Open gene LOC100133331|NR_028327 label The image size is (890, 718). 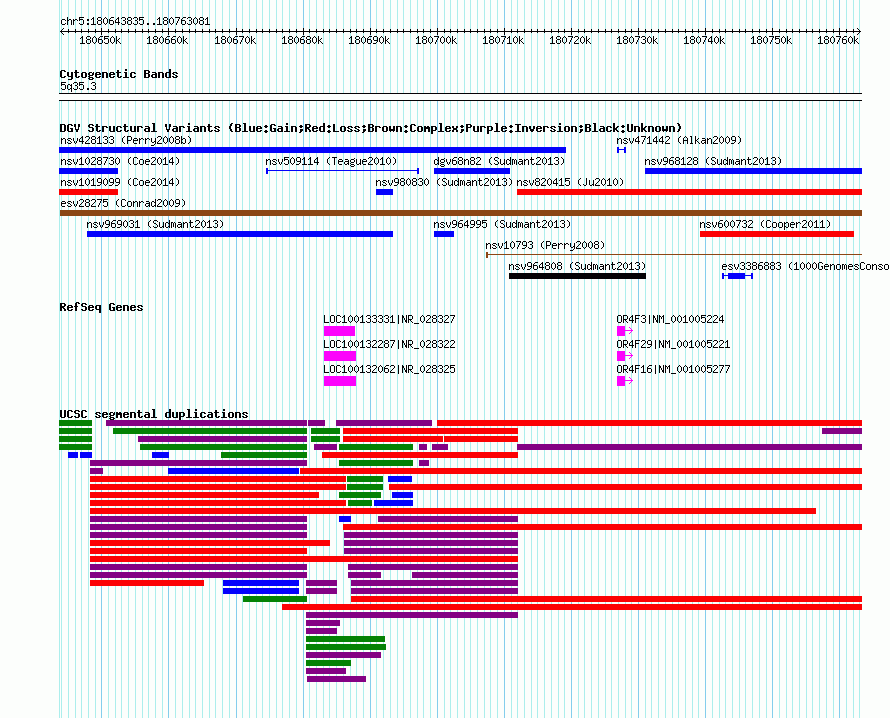(389, 319)
